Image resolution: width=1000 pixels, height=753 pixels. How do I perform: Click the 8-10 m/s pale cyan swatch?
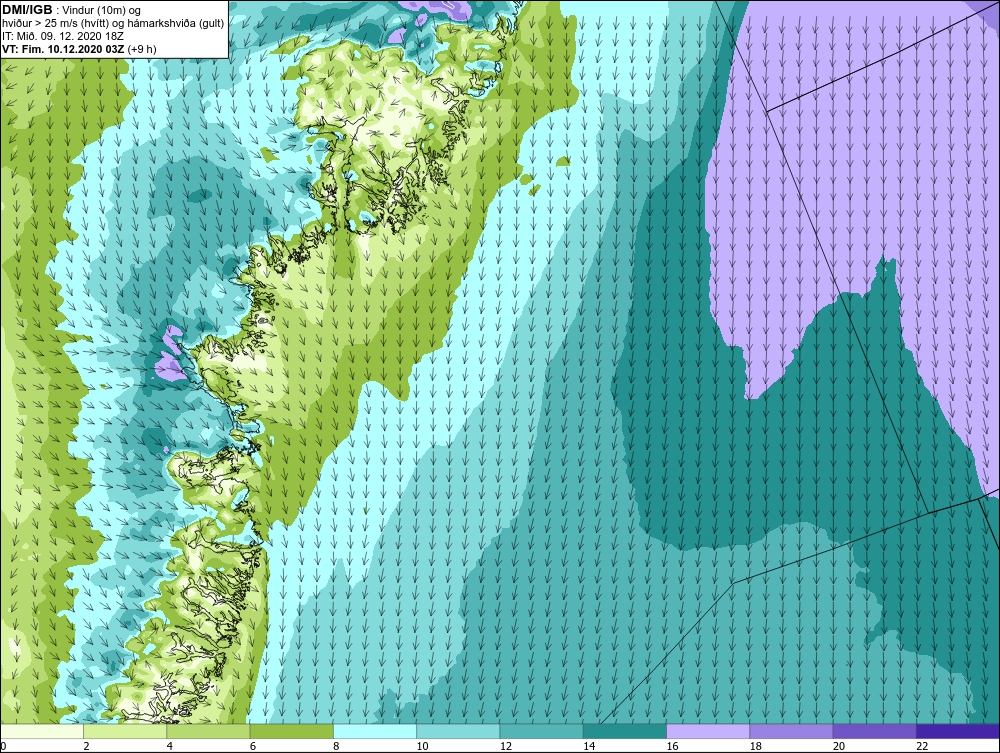[375, 731]
